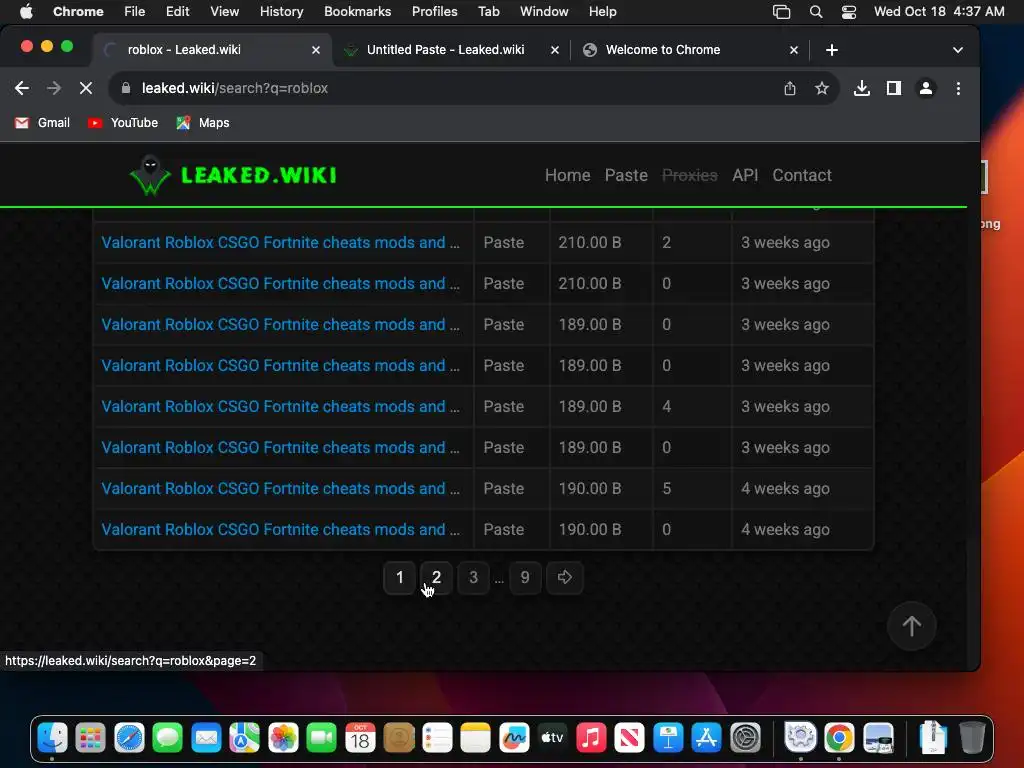Open Spotlight search in the menu bar
1024x768 pixels.
pyautogui.click(x=816, y=11)
